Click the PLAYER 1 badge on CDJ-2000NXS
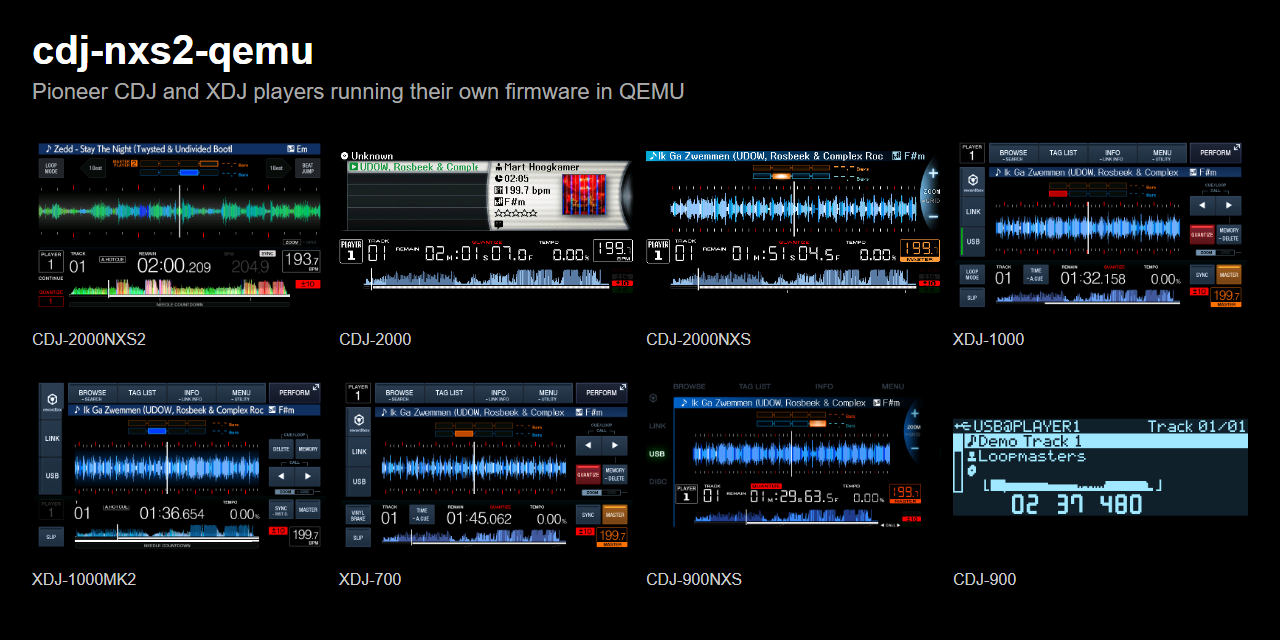The height and width of the screenshot is (640, 1280). (x=658, y=251)
